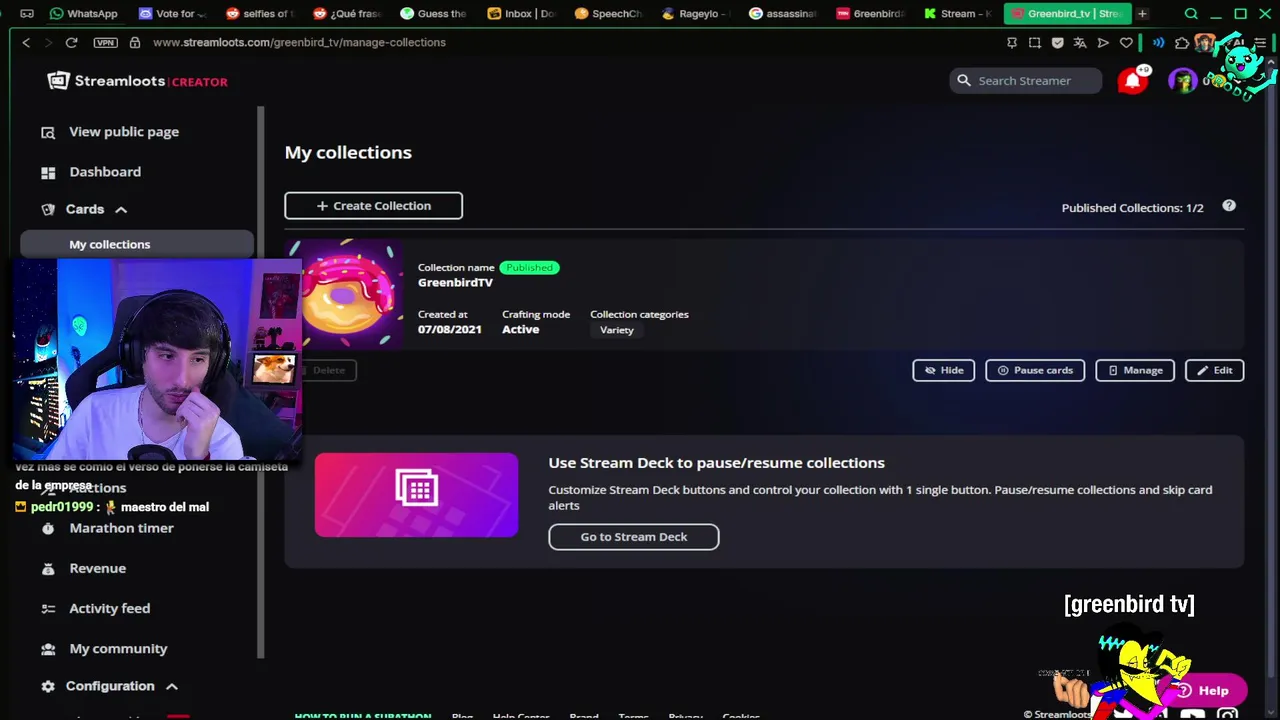Click the address bar URL
The width and height of the screenshot is (1280, 720).
pyautogui.click(x=299, y=43)
